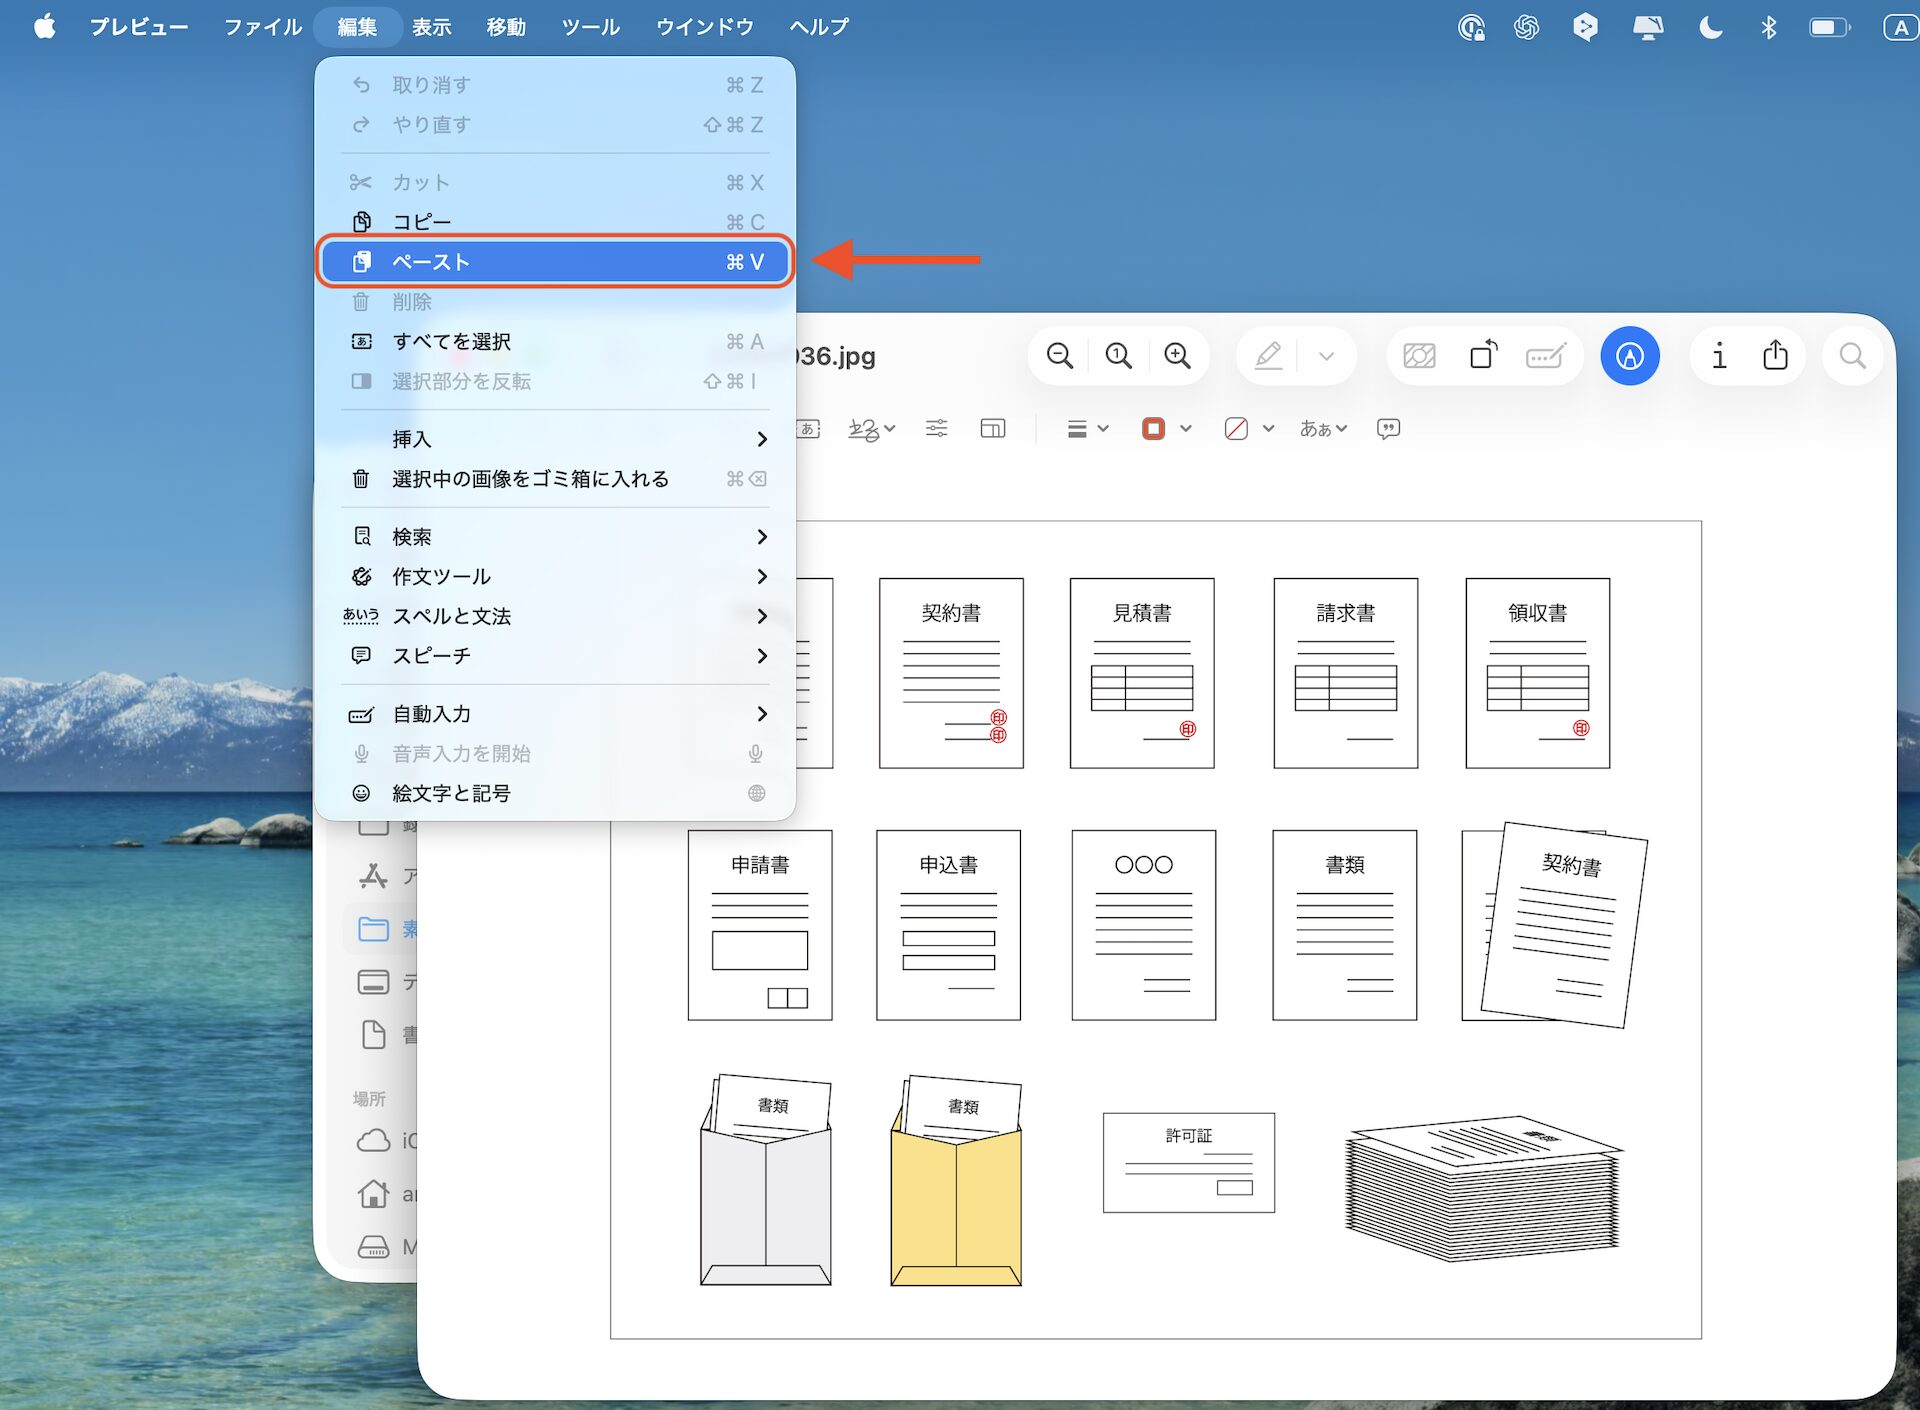Click the rotate image icon

(x=1483, y=356)
